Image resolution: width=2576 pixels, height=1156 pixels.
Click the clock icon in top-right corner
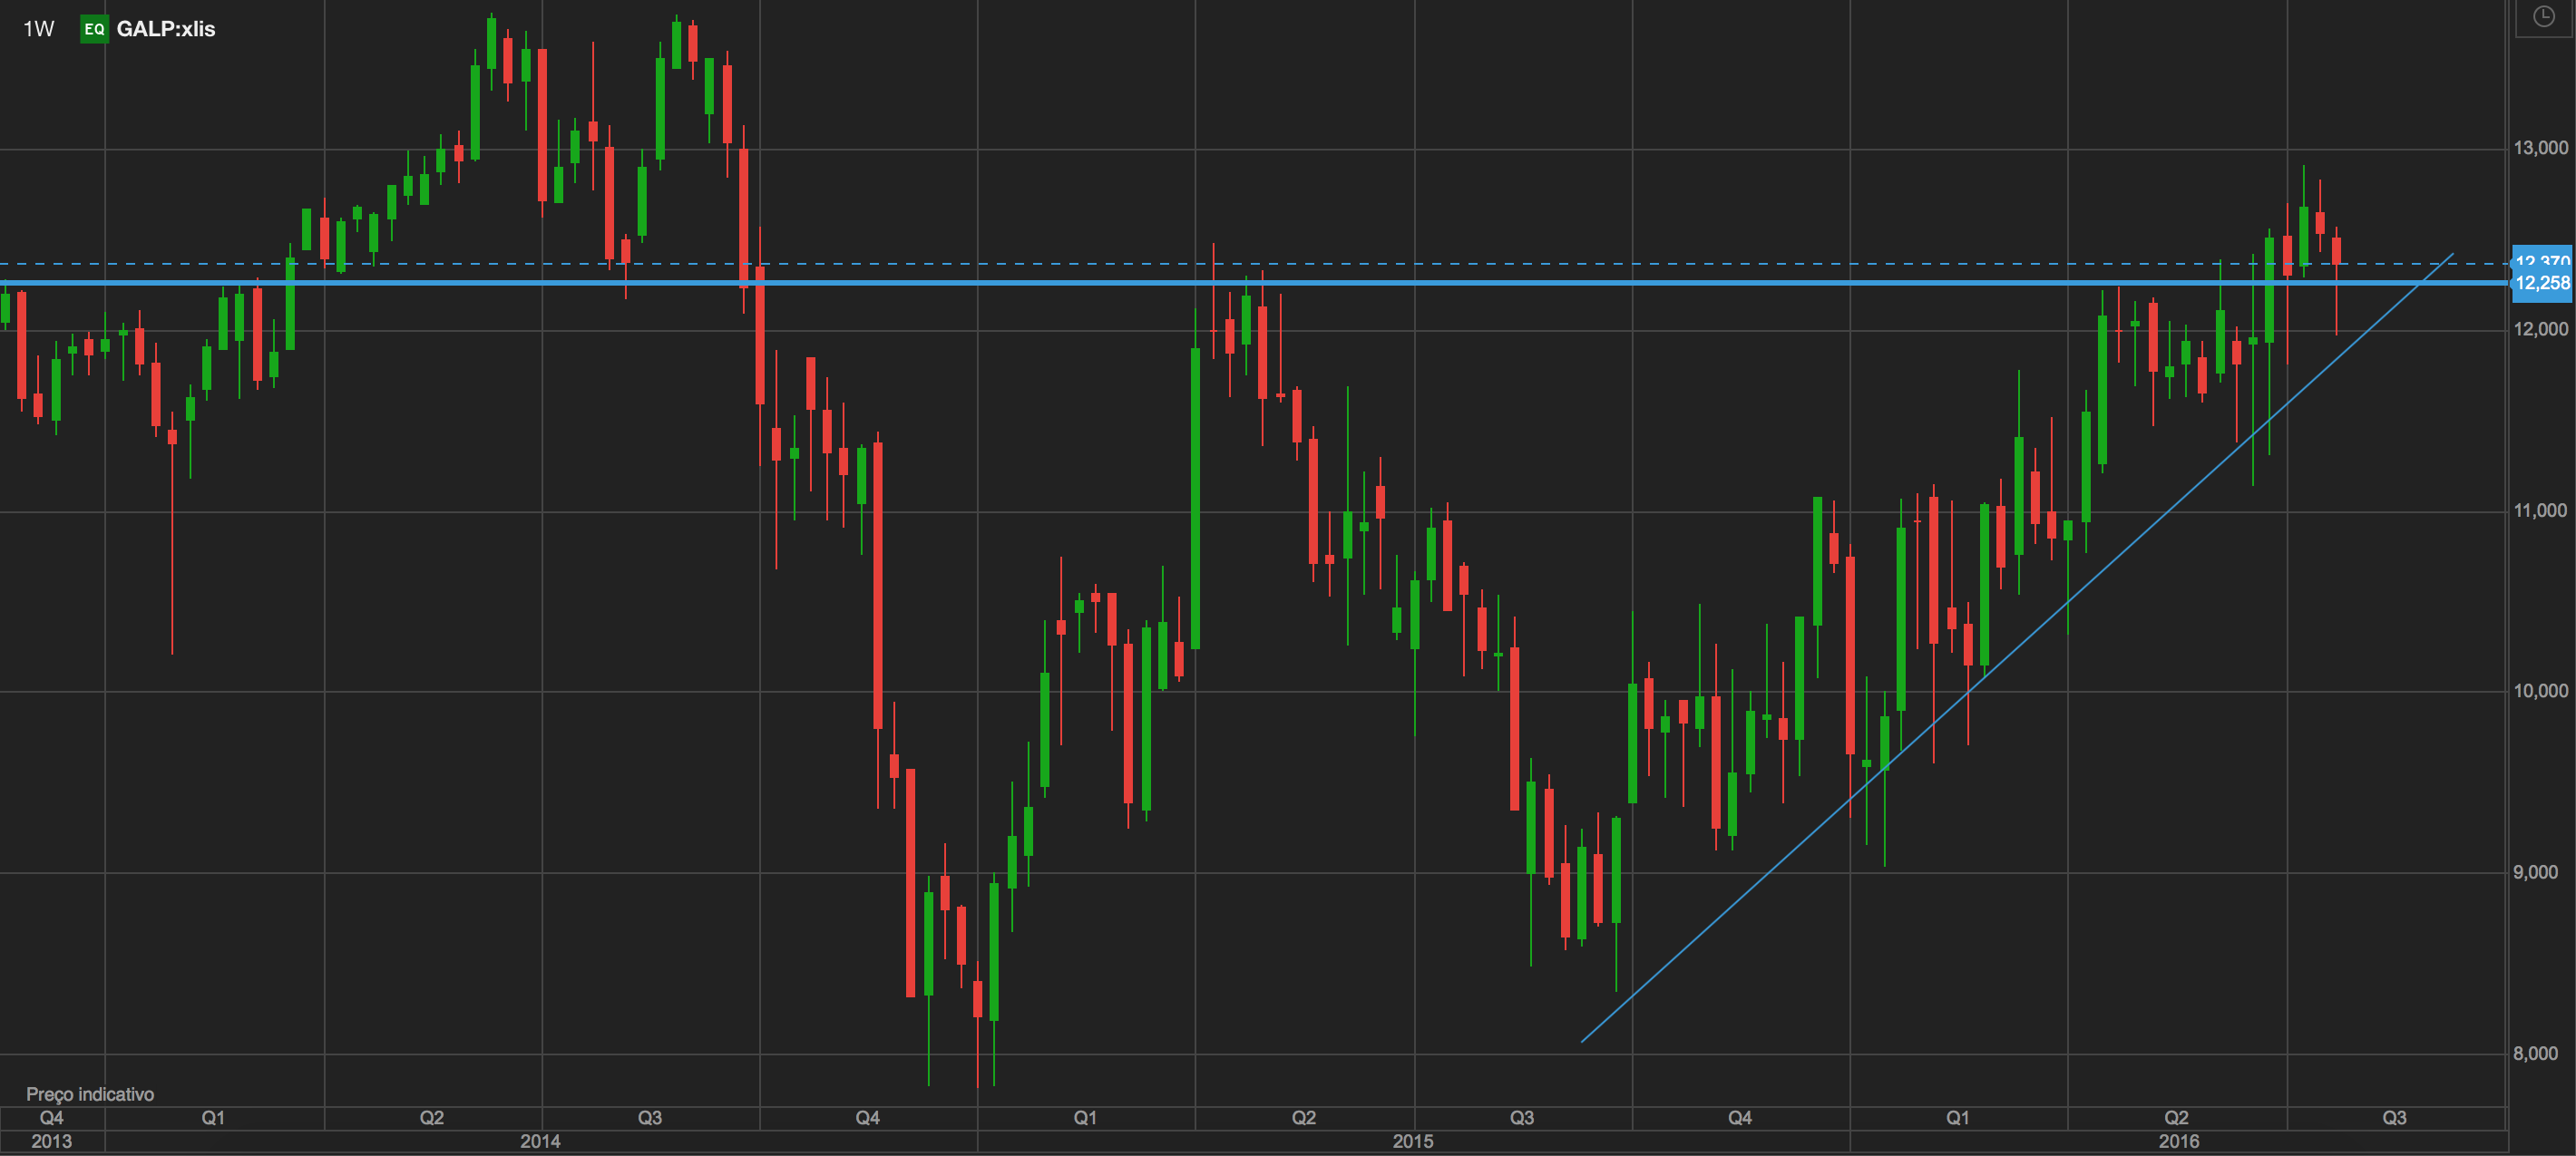click(x=2543, y=17)
